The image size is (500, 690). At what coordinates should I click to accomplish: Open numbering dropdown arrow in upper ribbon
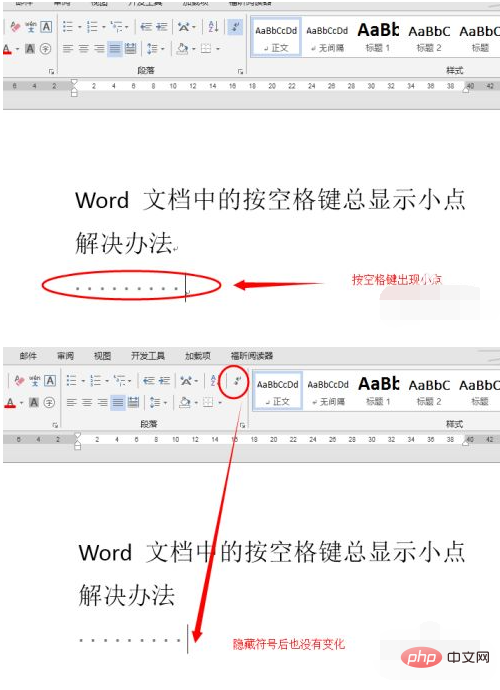click(104, 27)
